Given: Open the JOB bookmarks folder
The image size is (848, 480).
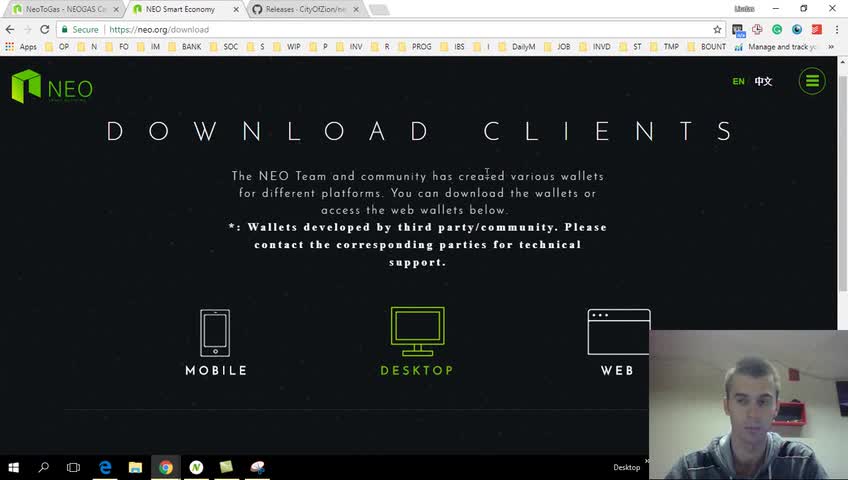Looking at the screenshot, I should click(558, 46).
